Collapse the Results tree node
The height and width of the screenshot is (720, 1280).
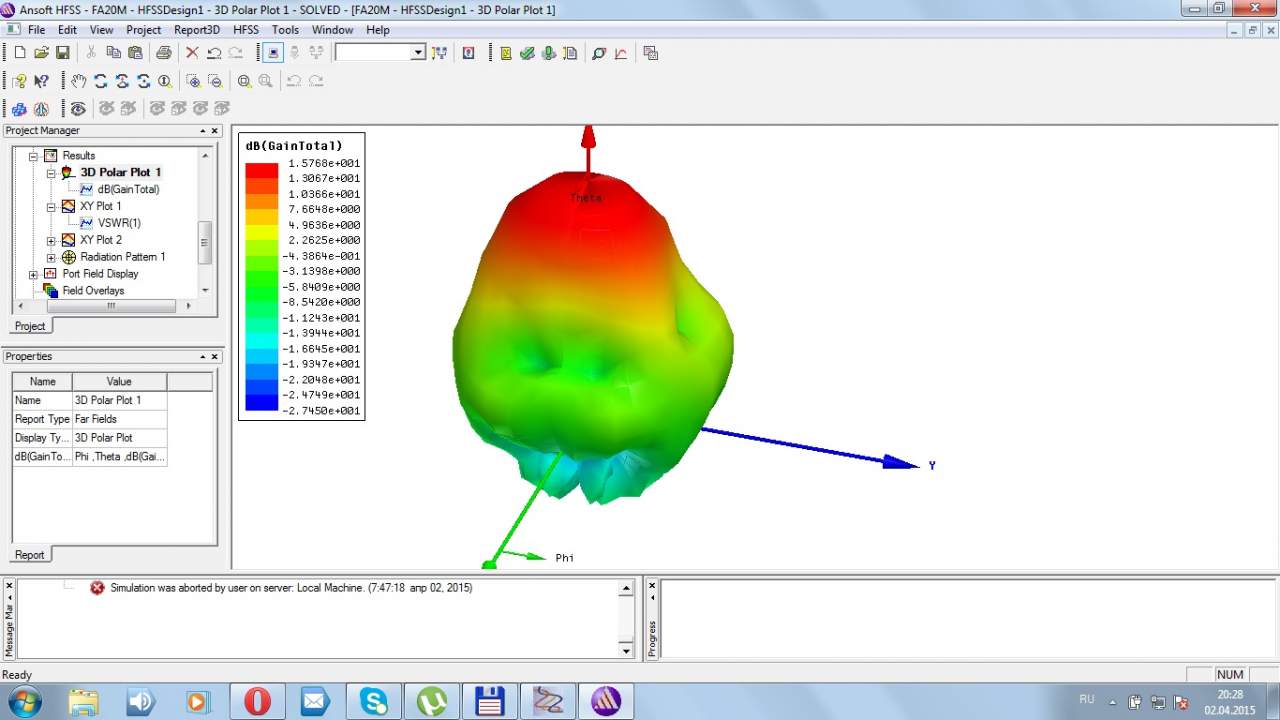point(33,156)
